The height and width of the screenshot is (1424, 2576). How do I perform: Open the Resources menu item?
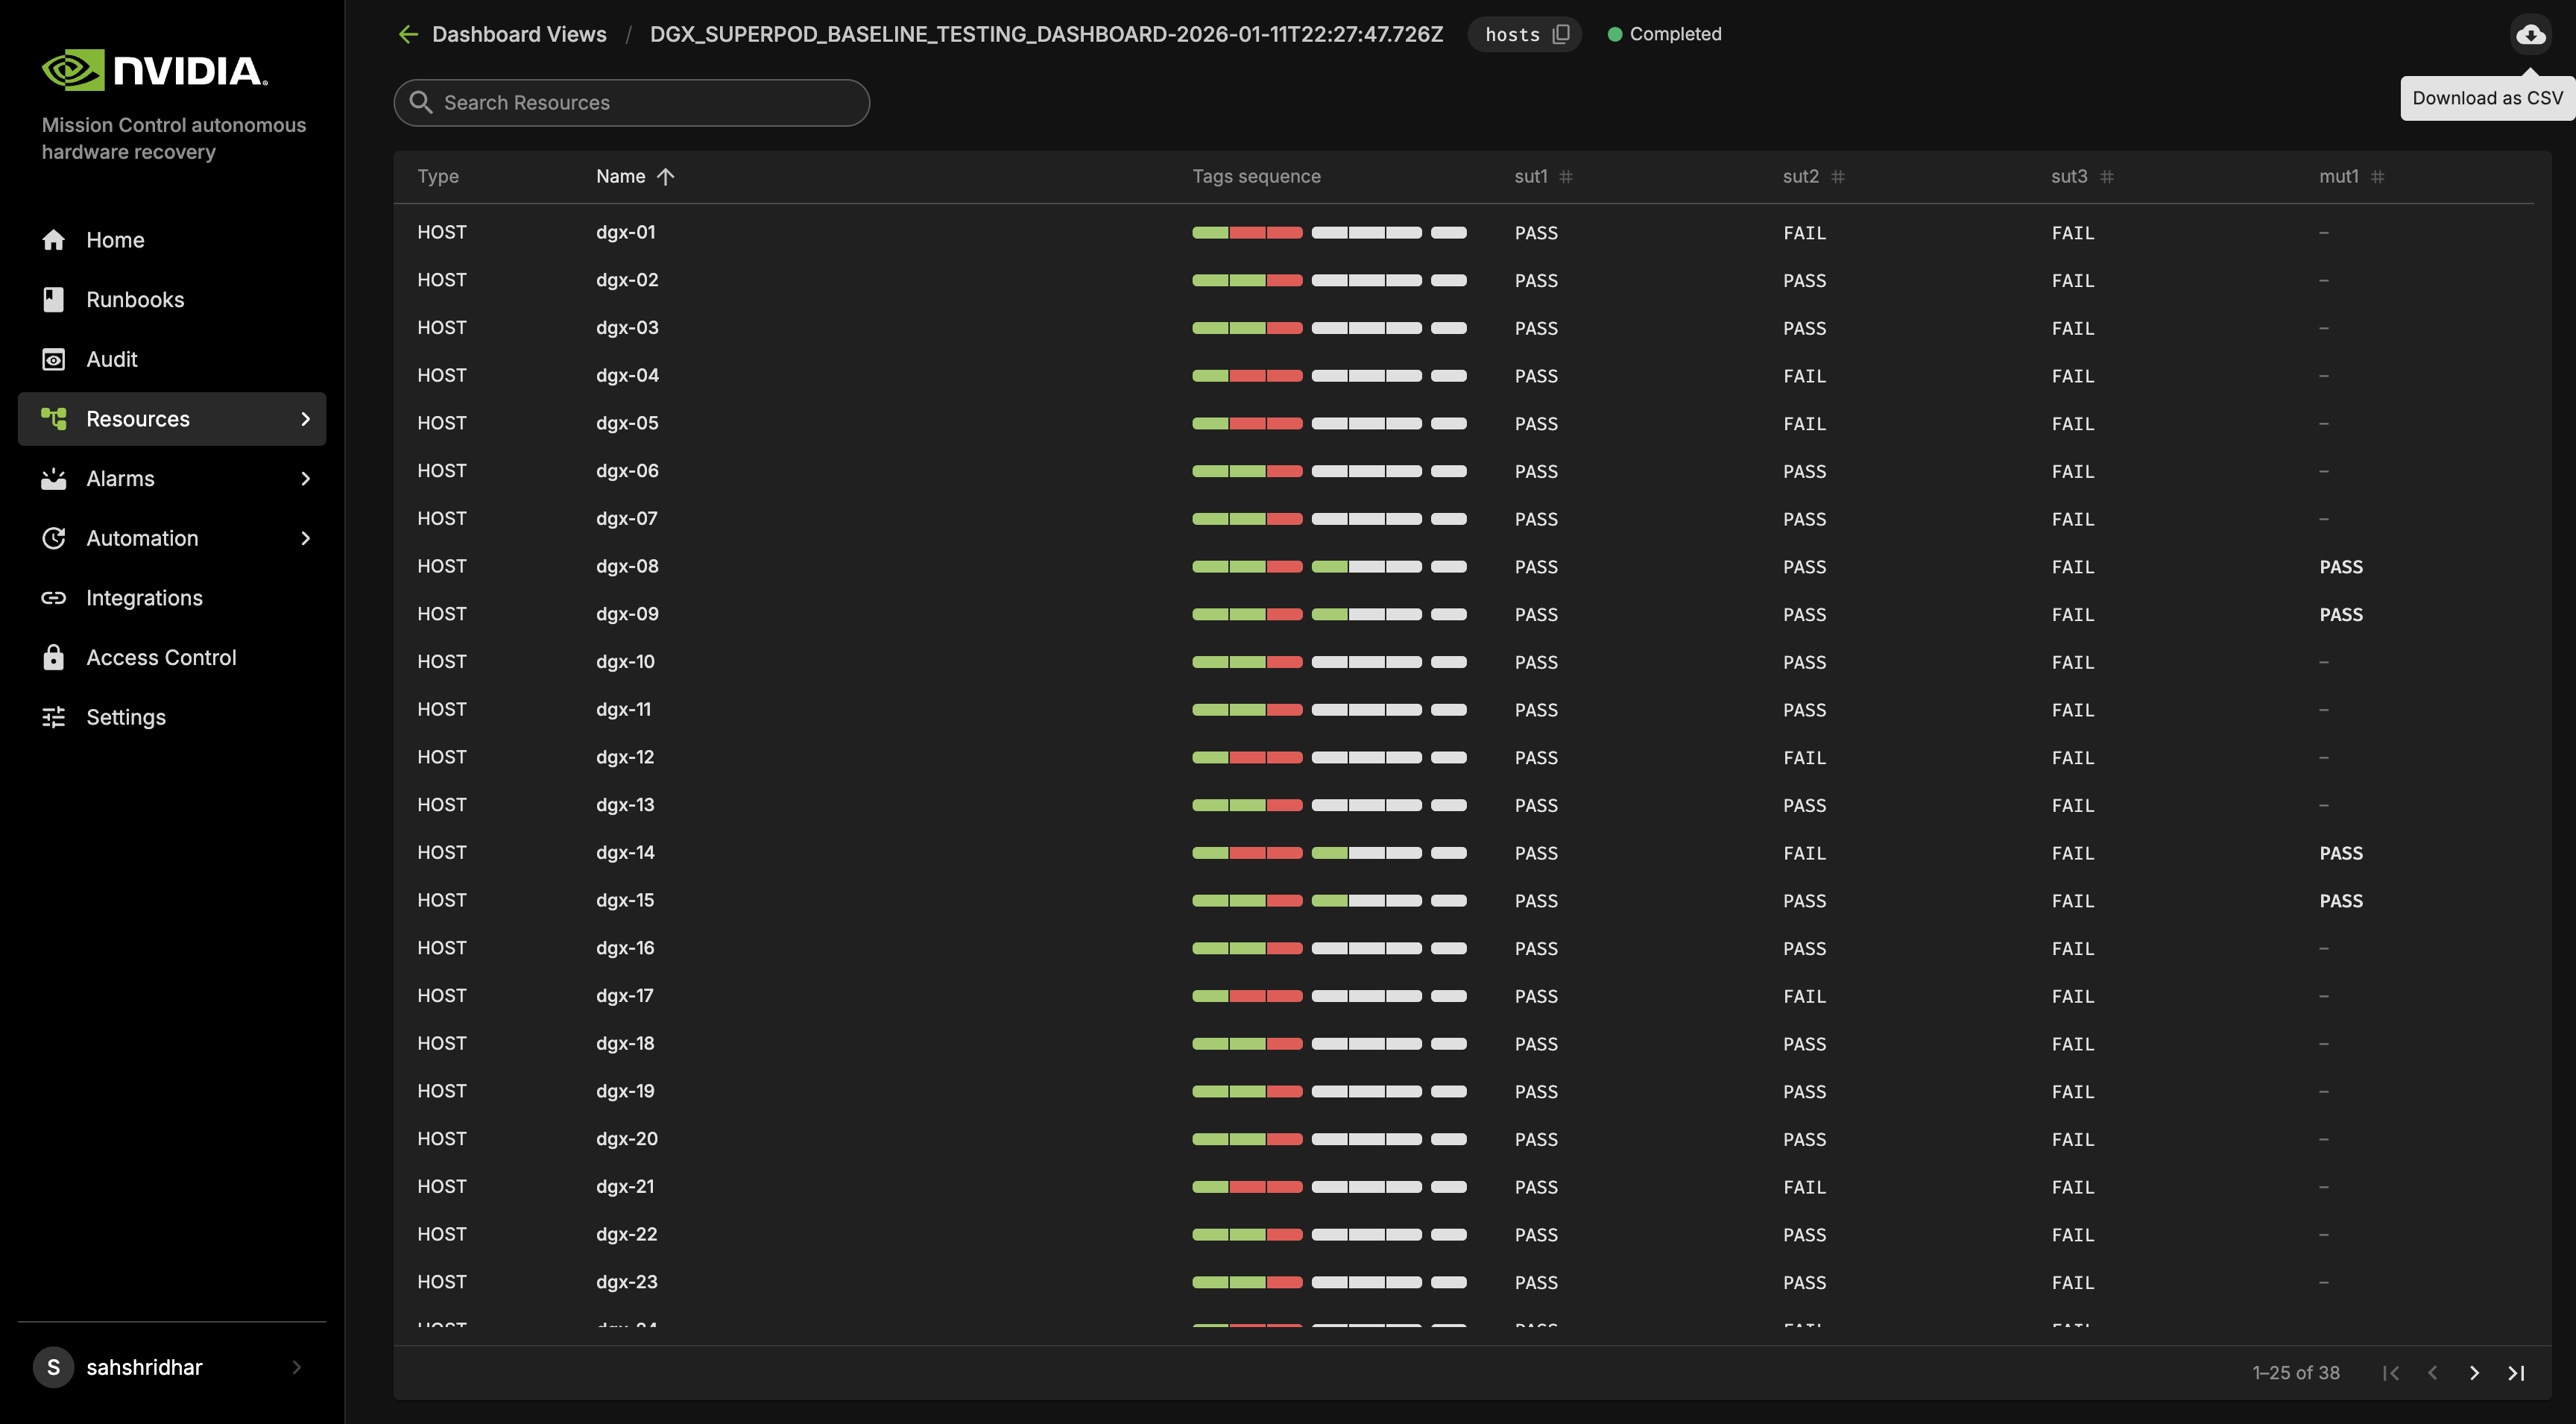coord(172,419)
